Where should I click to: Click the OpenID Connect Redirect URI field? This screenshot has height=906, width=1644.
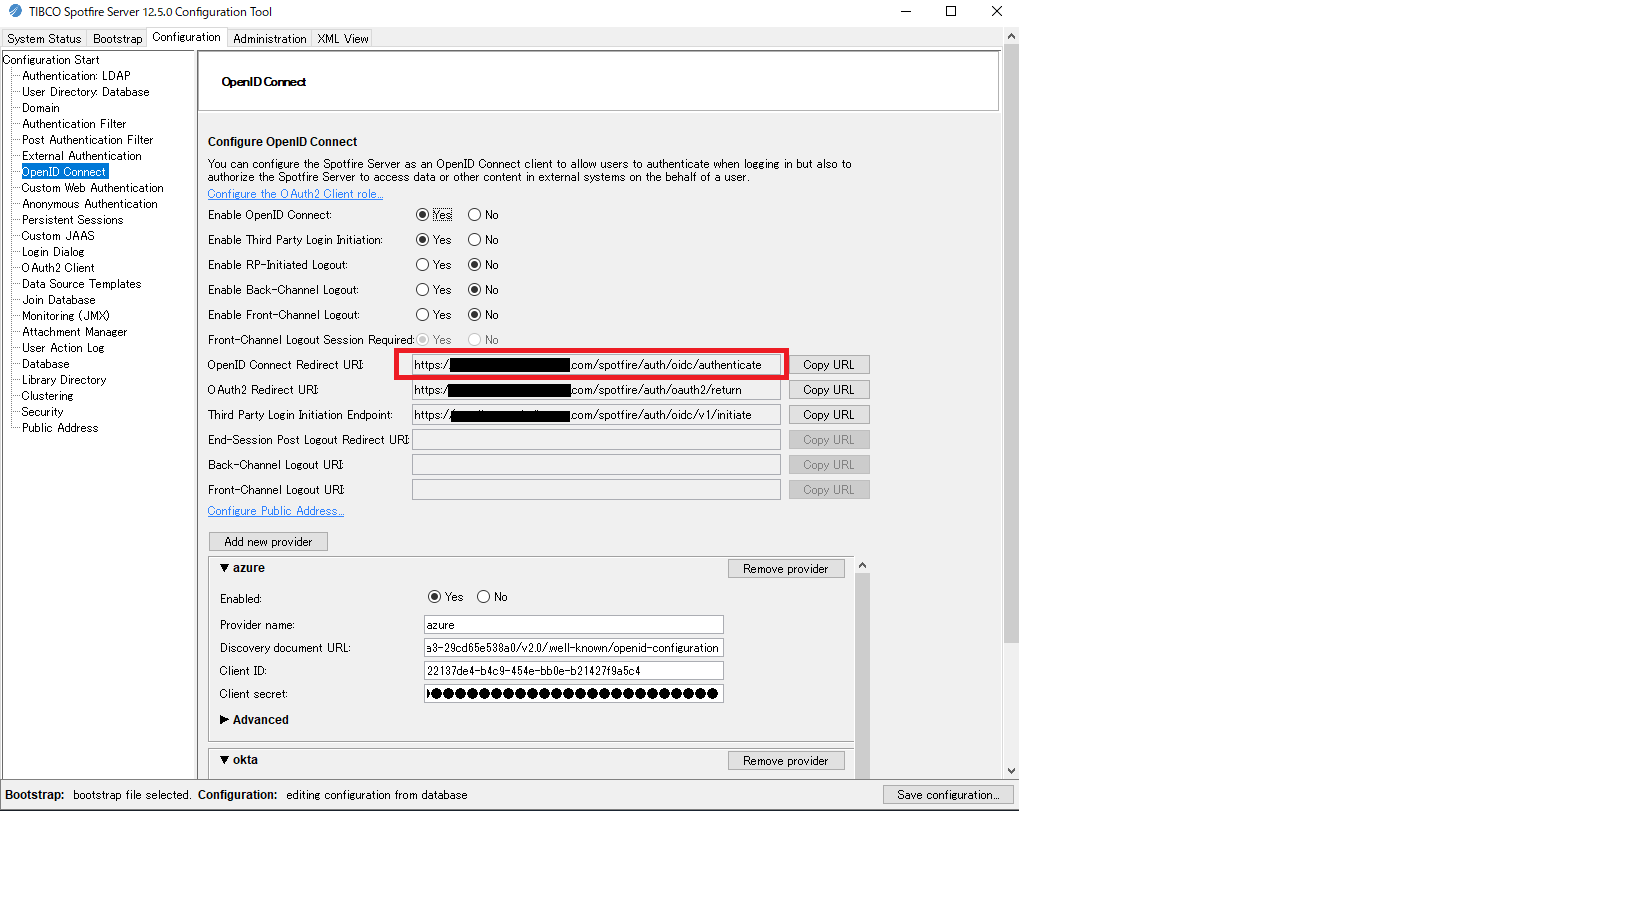(596, 365)
